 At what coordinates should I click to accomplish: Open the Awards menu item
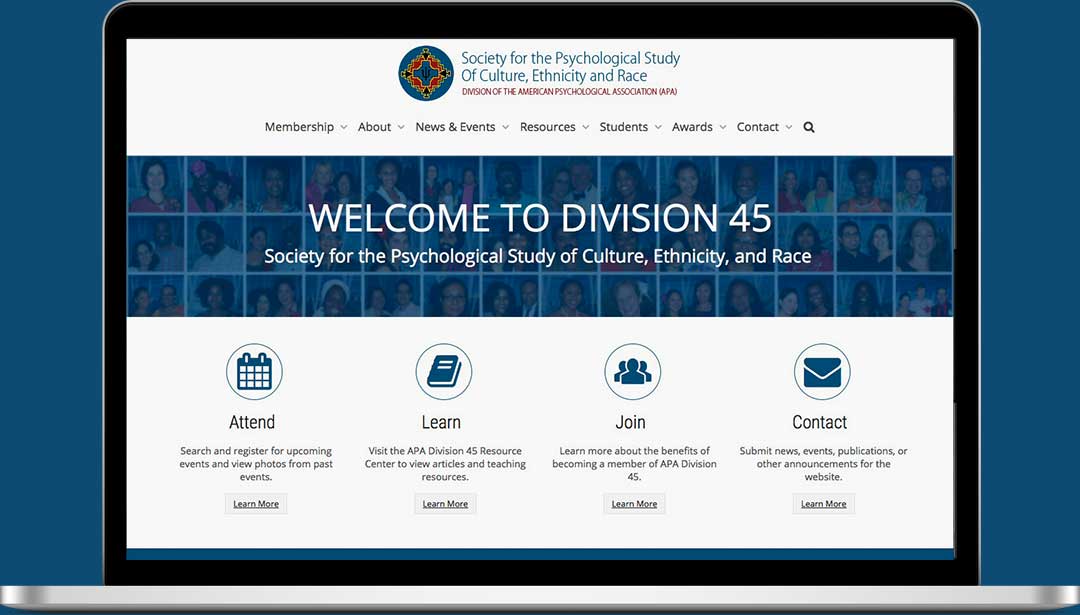pyautogui.click(x=692, y=127)
